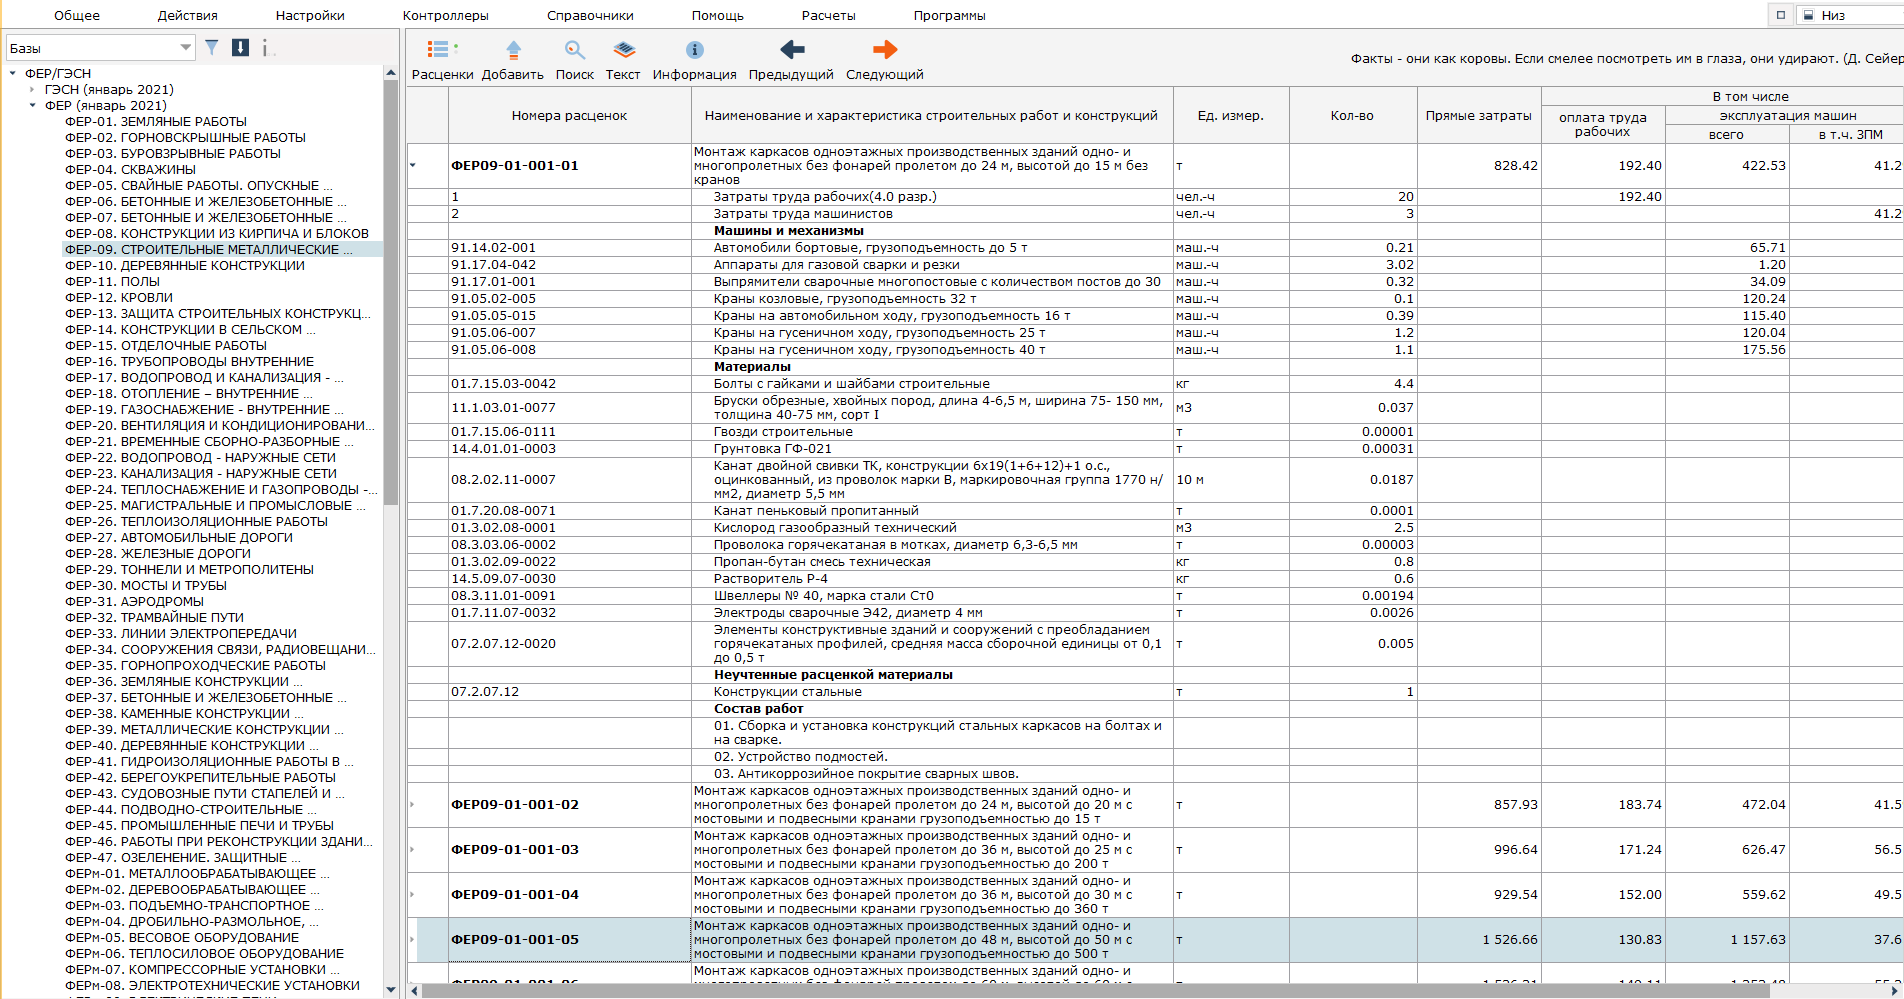
Task: Click the tree scrollbar down arrow
Action: (x=390, y=989)
